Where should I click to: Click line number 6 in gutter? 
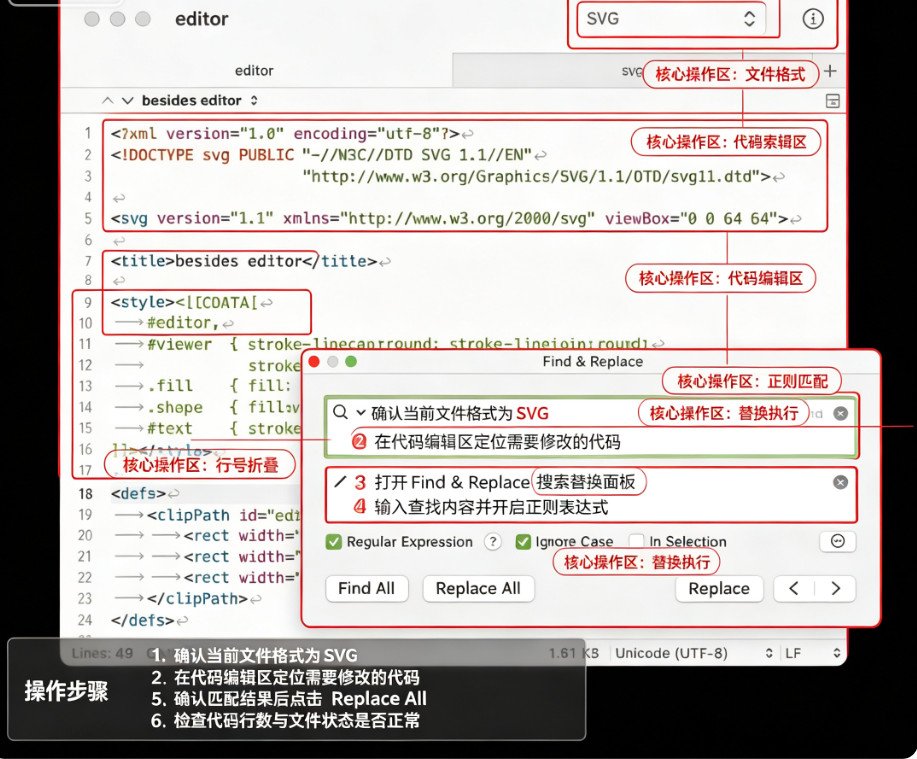88,240
